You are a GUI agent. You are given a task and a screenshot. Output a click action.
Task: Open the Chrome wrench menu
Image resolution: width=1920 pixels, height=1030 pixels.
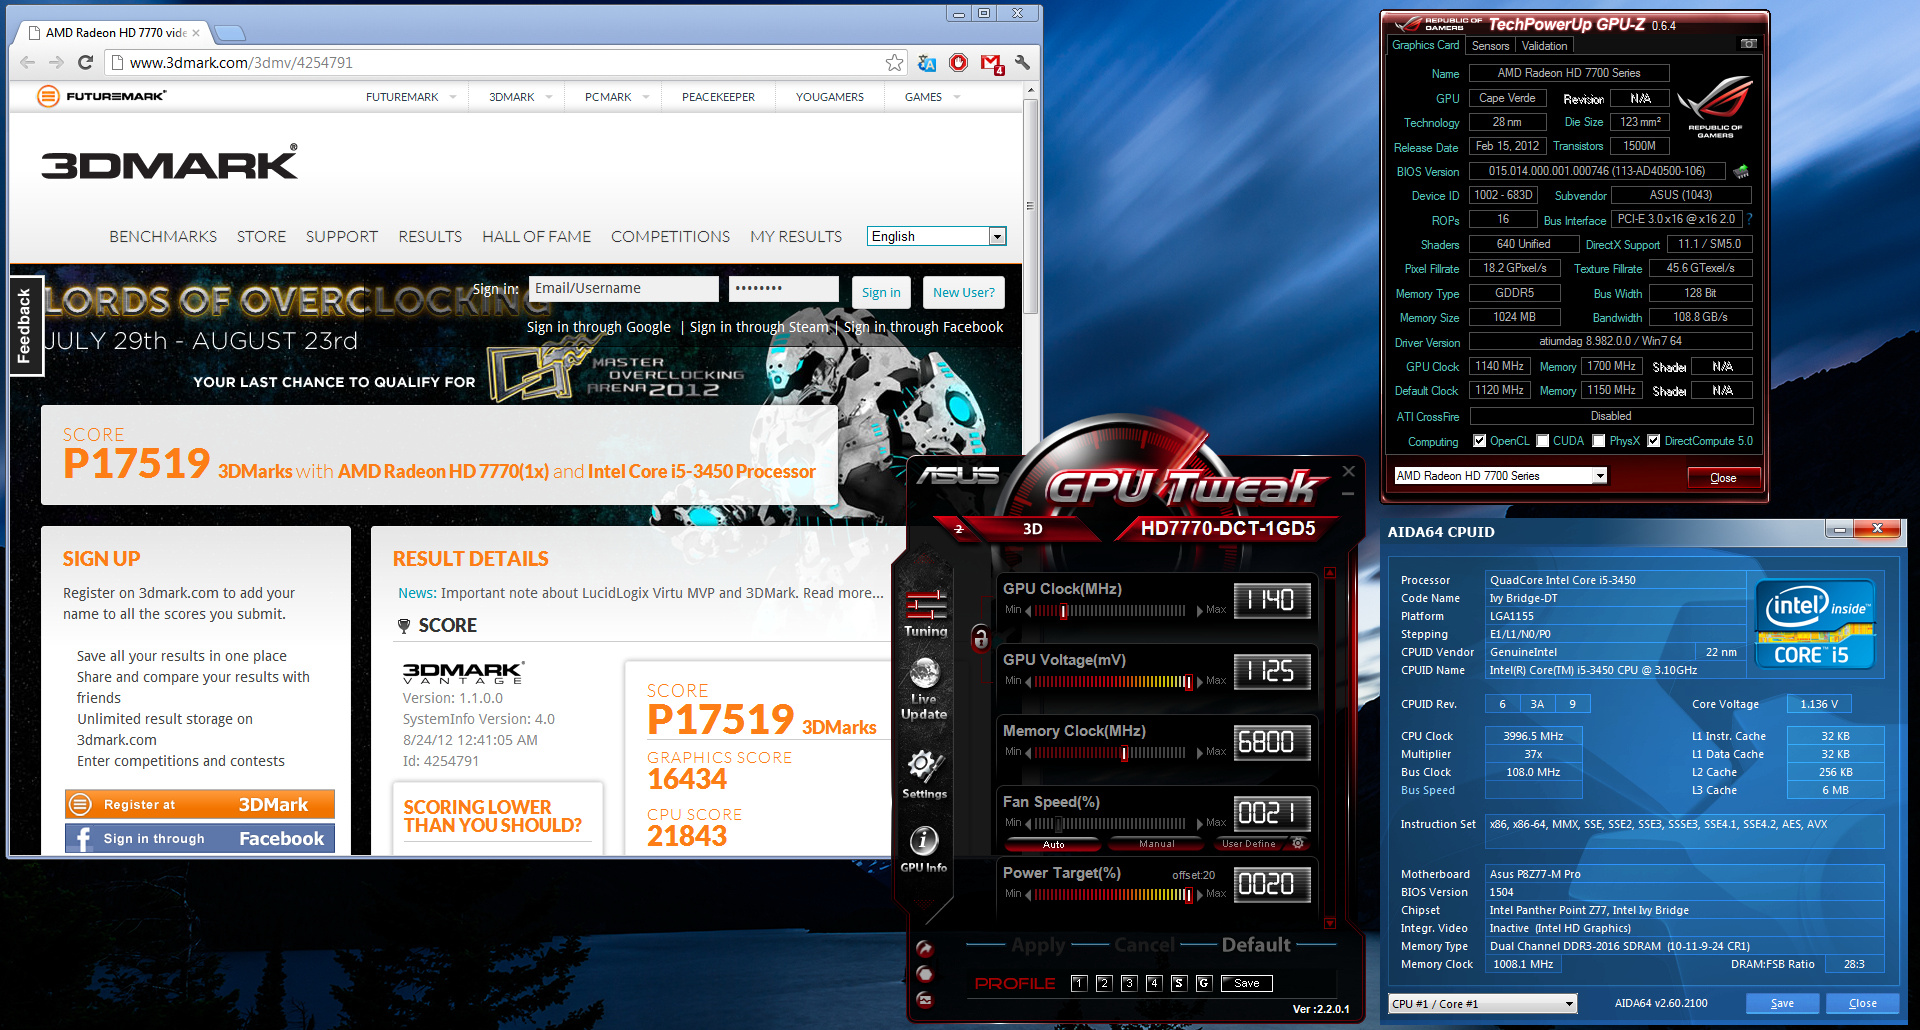pos(1022,63)
